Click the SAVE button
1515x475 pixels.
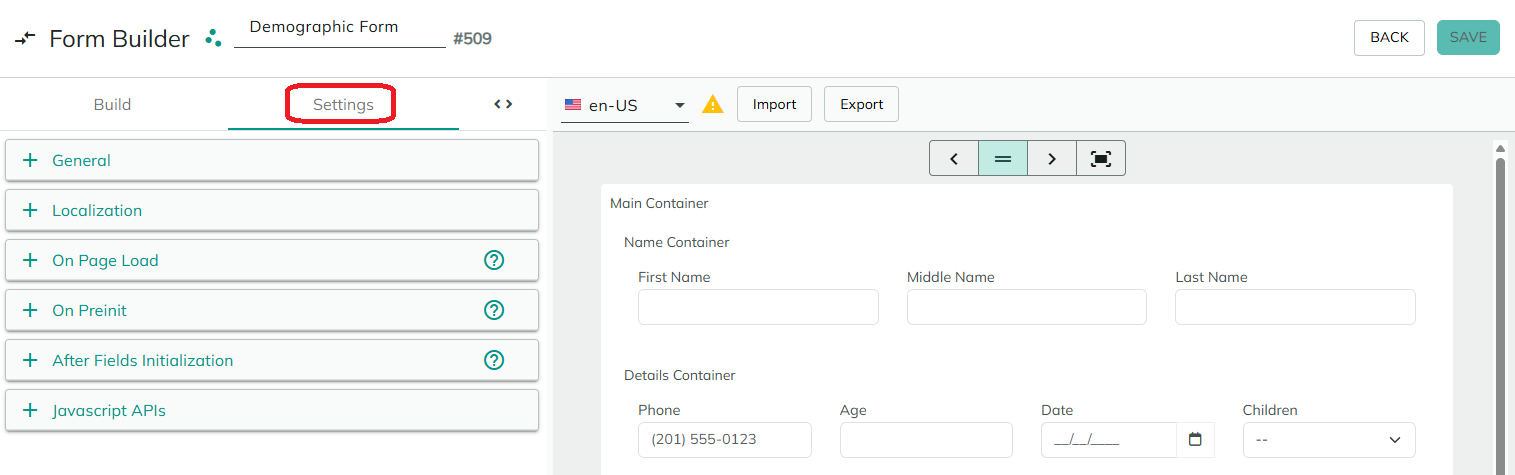[x=1468, y=37]
